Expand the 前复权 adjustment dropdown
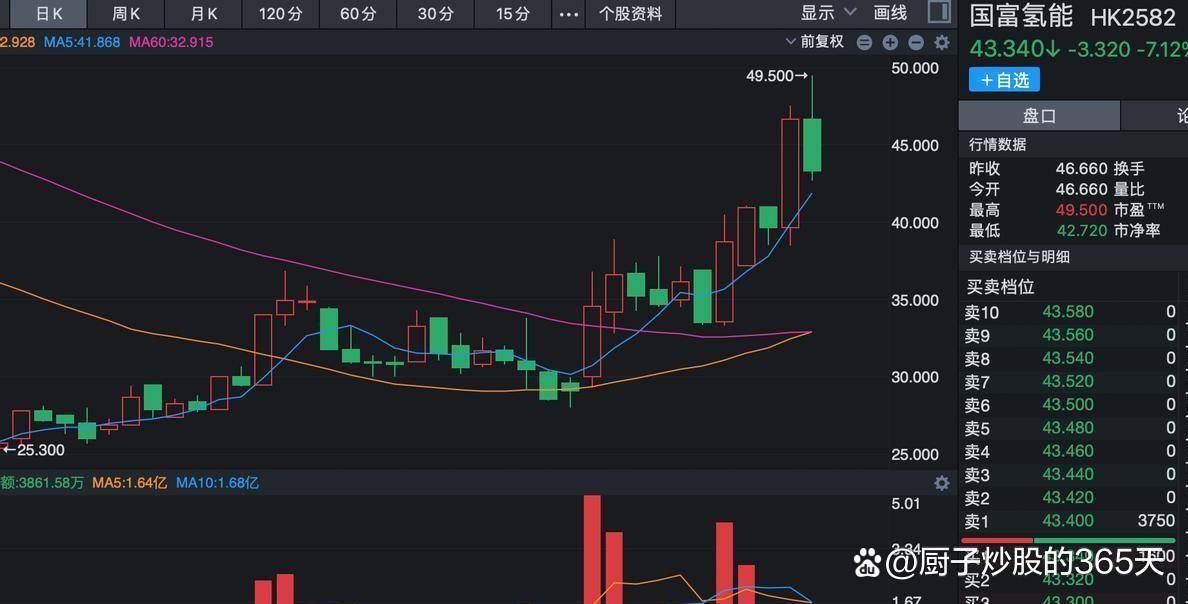 (x=815, y=42)
